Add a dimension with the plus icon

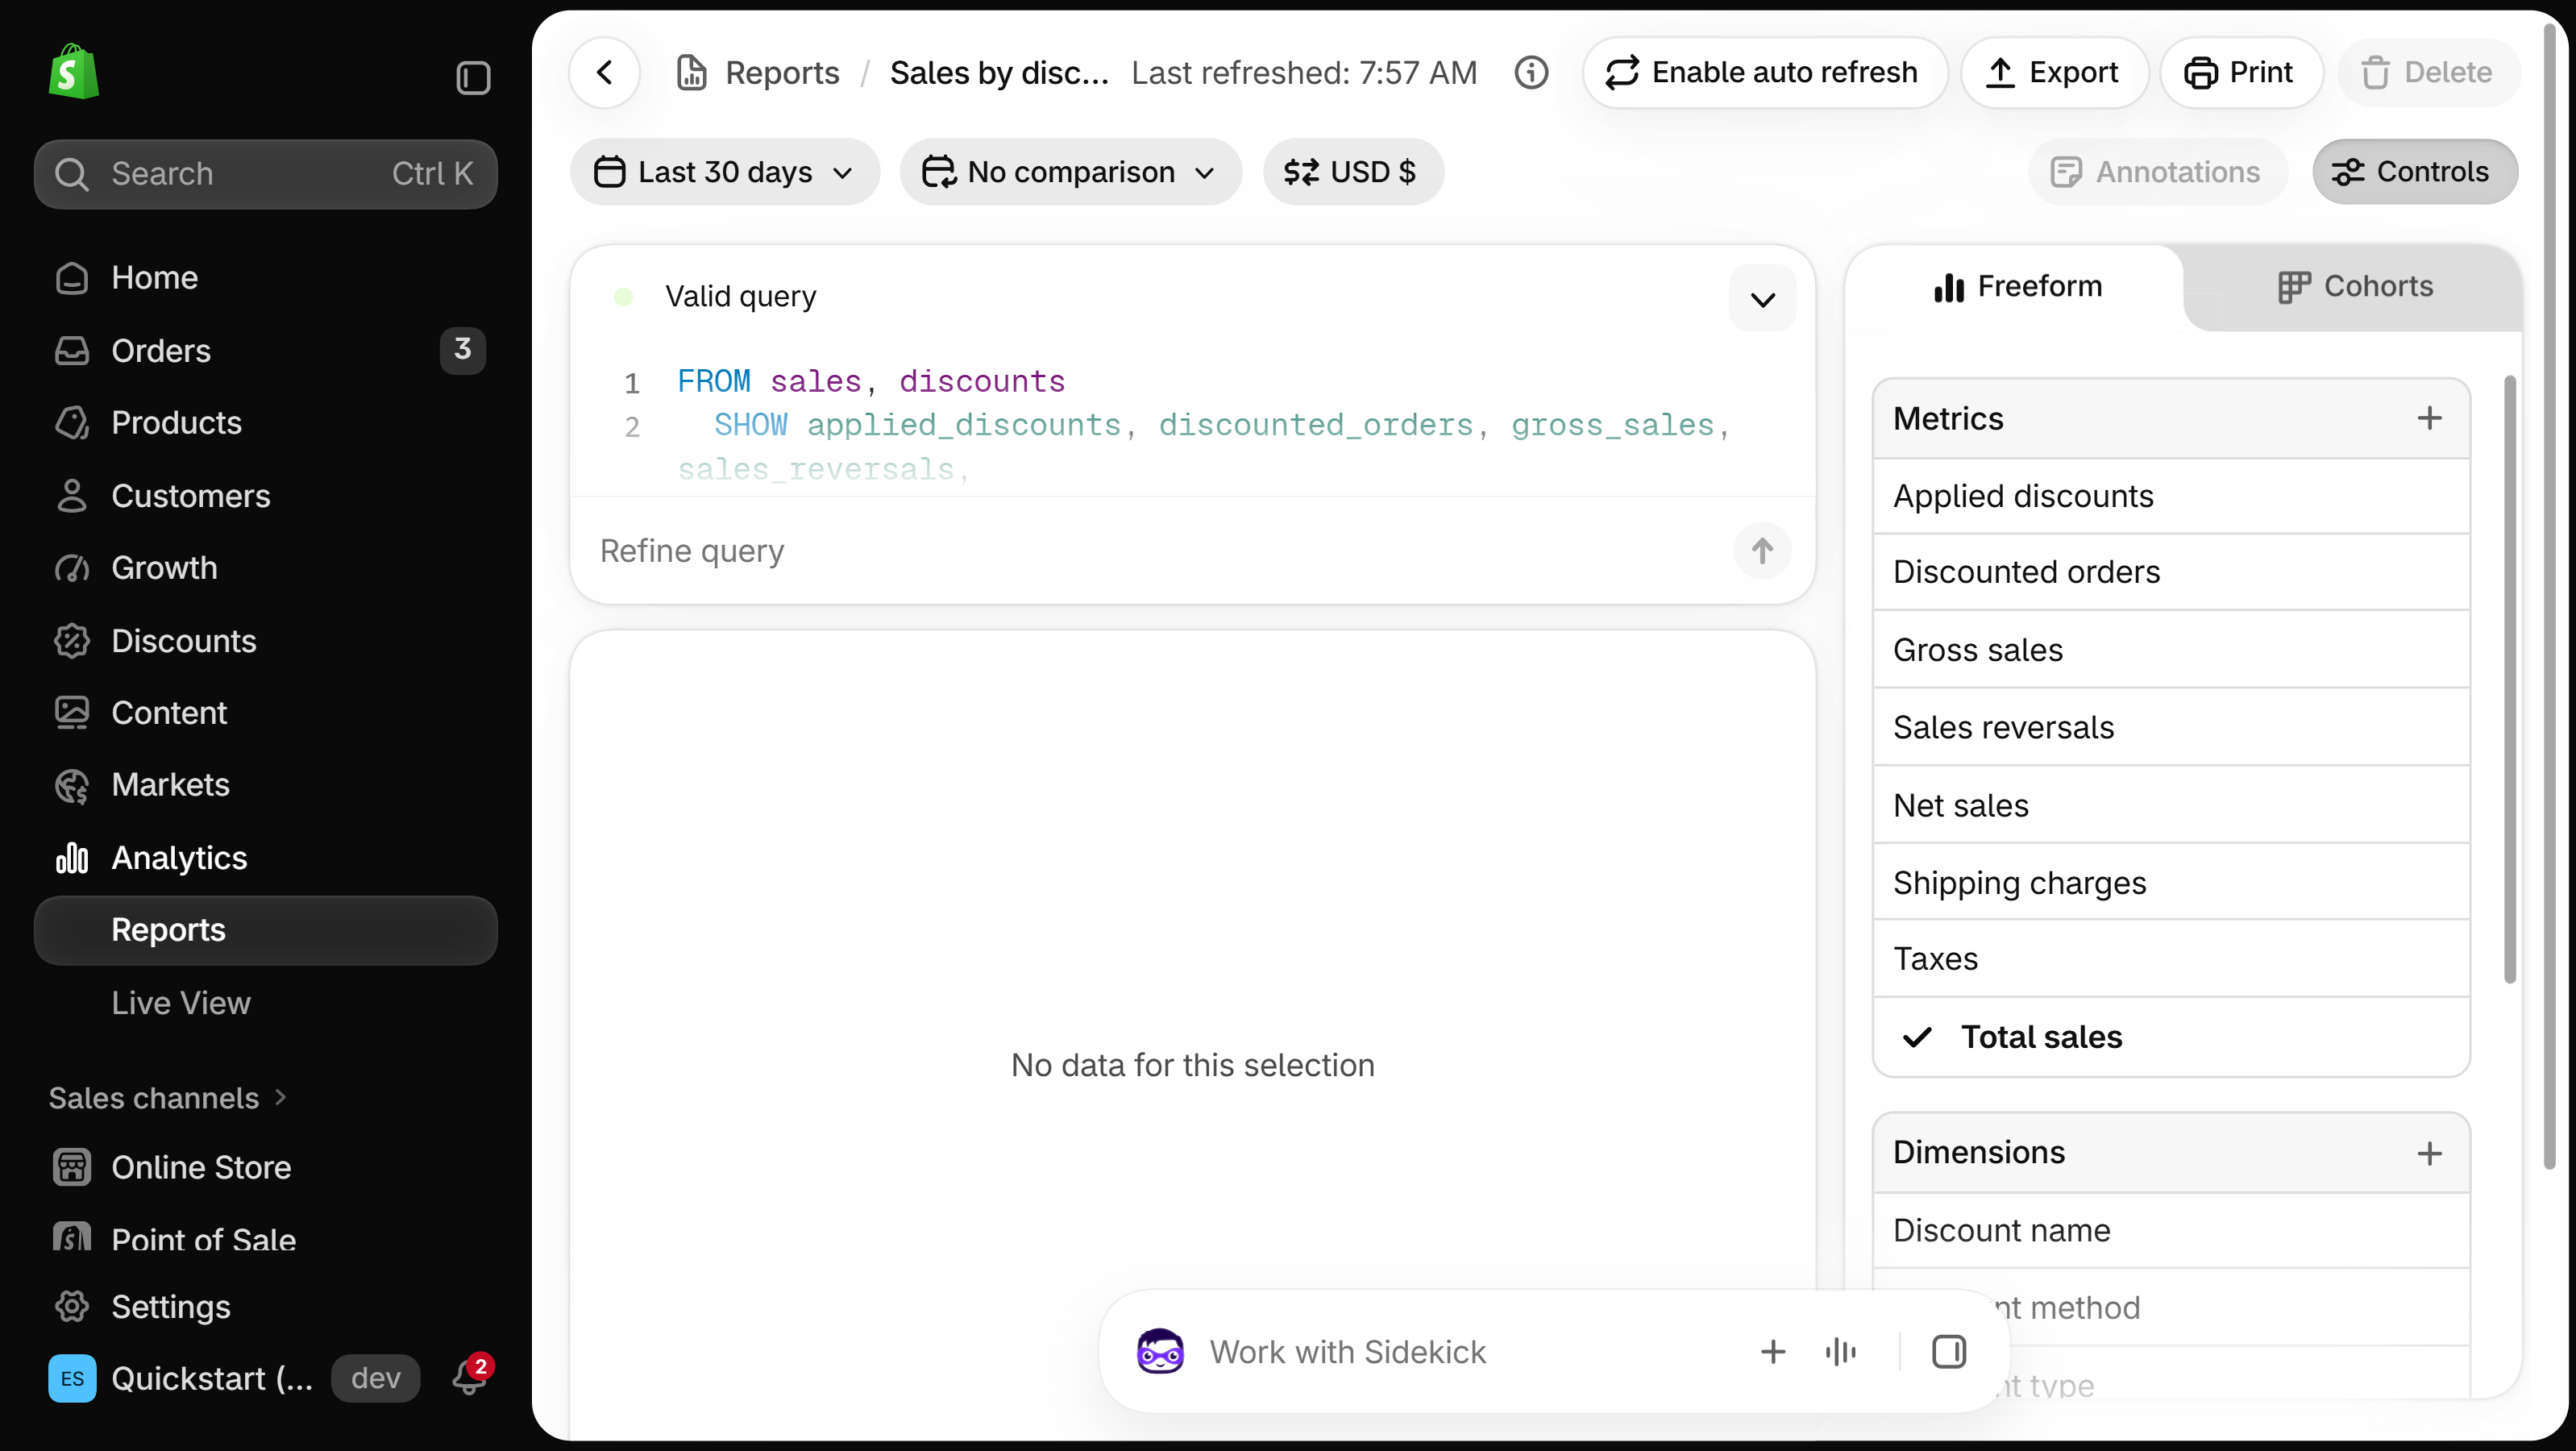[x=2429, y=1153]
